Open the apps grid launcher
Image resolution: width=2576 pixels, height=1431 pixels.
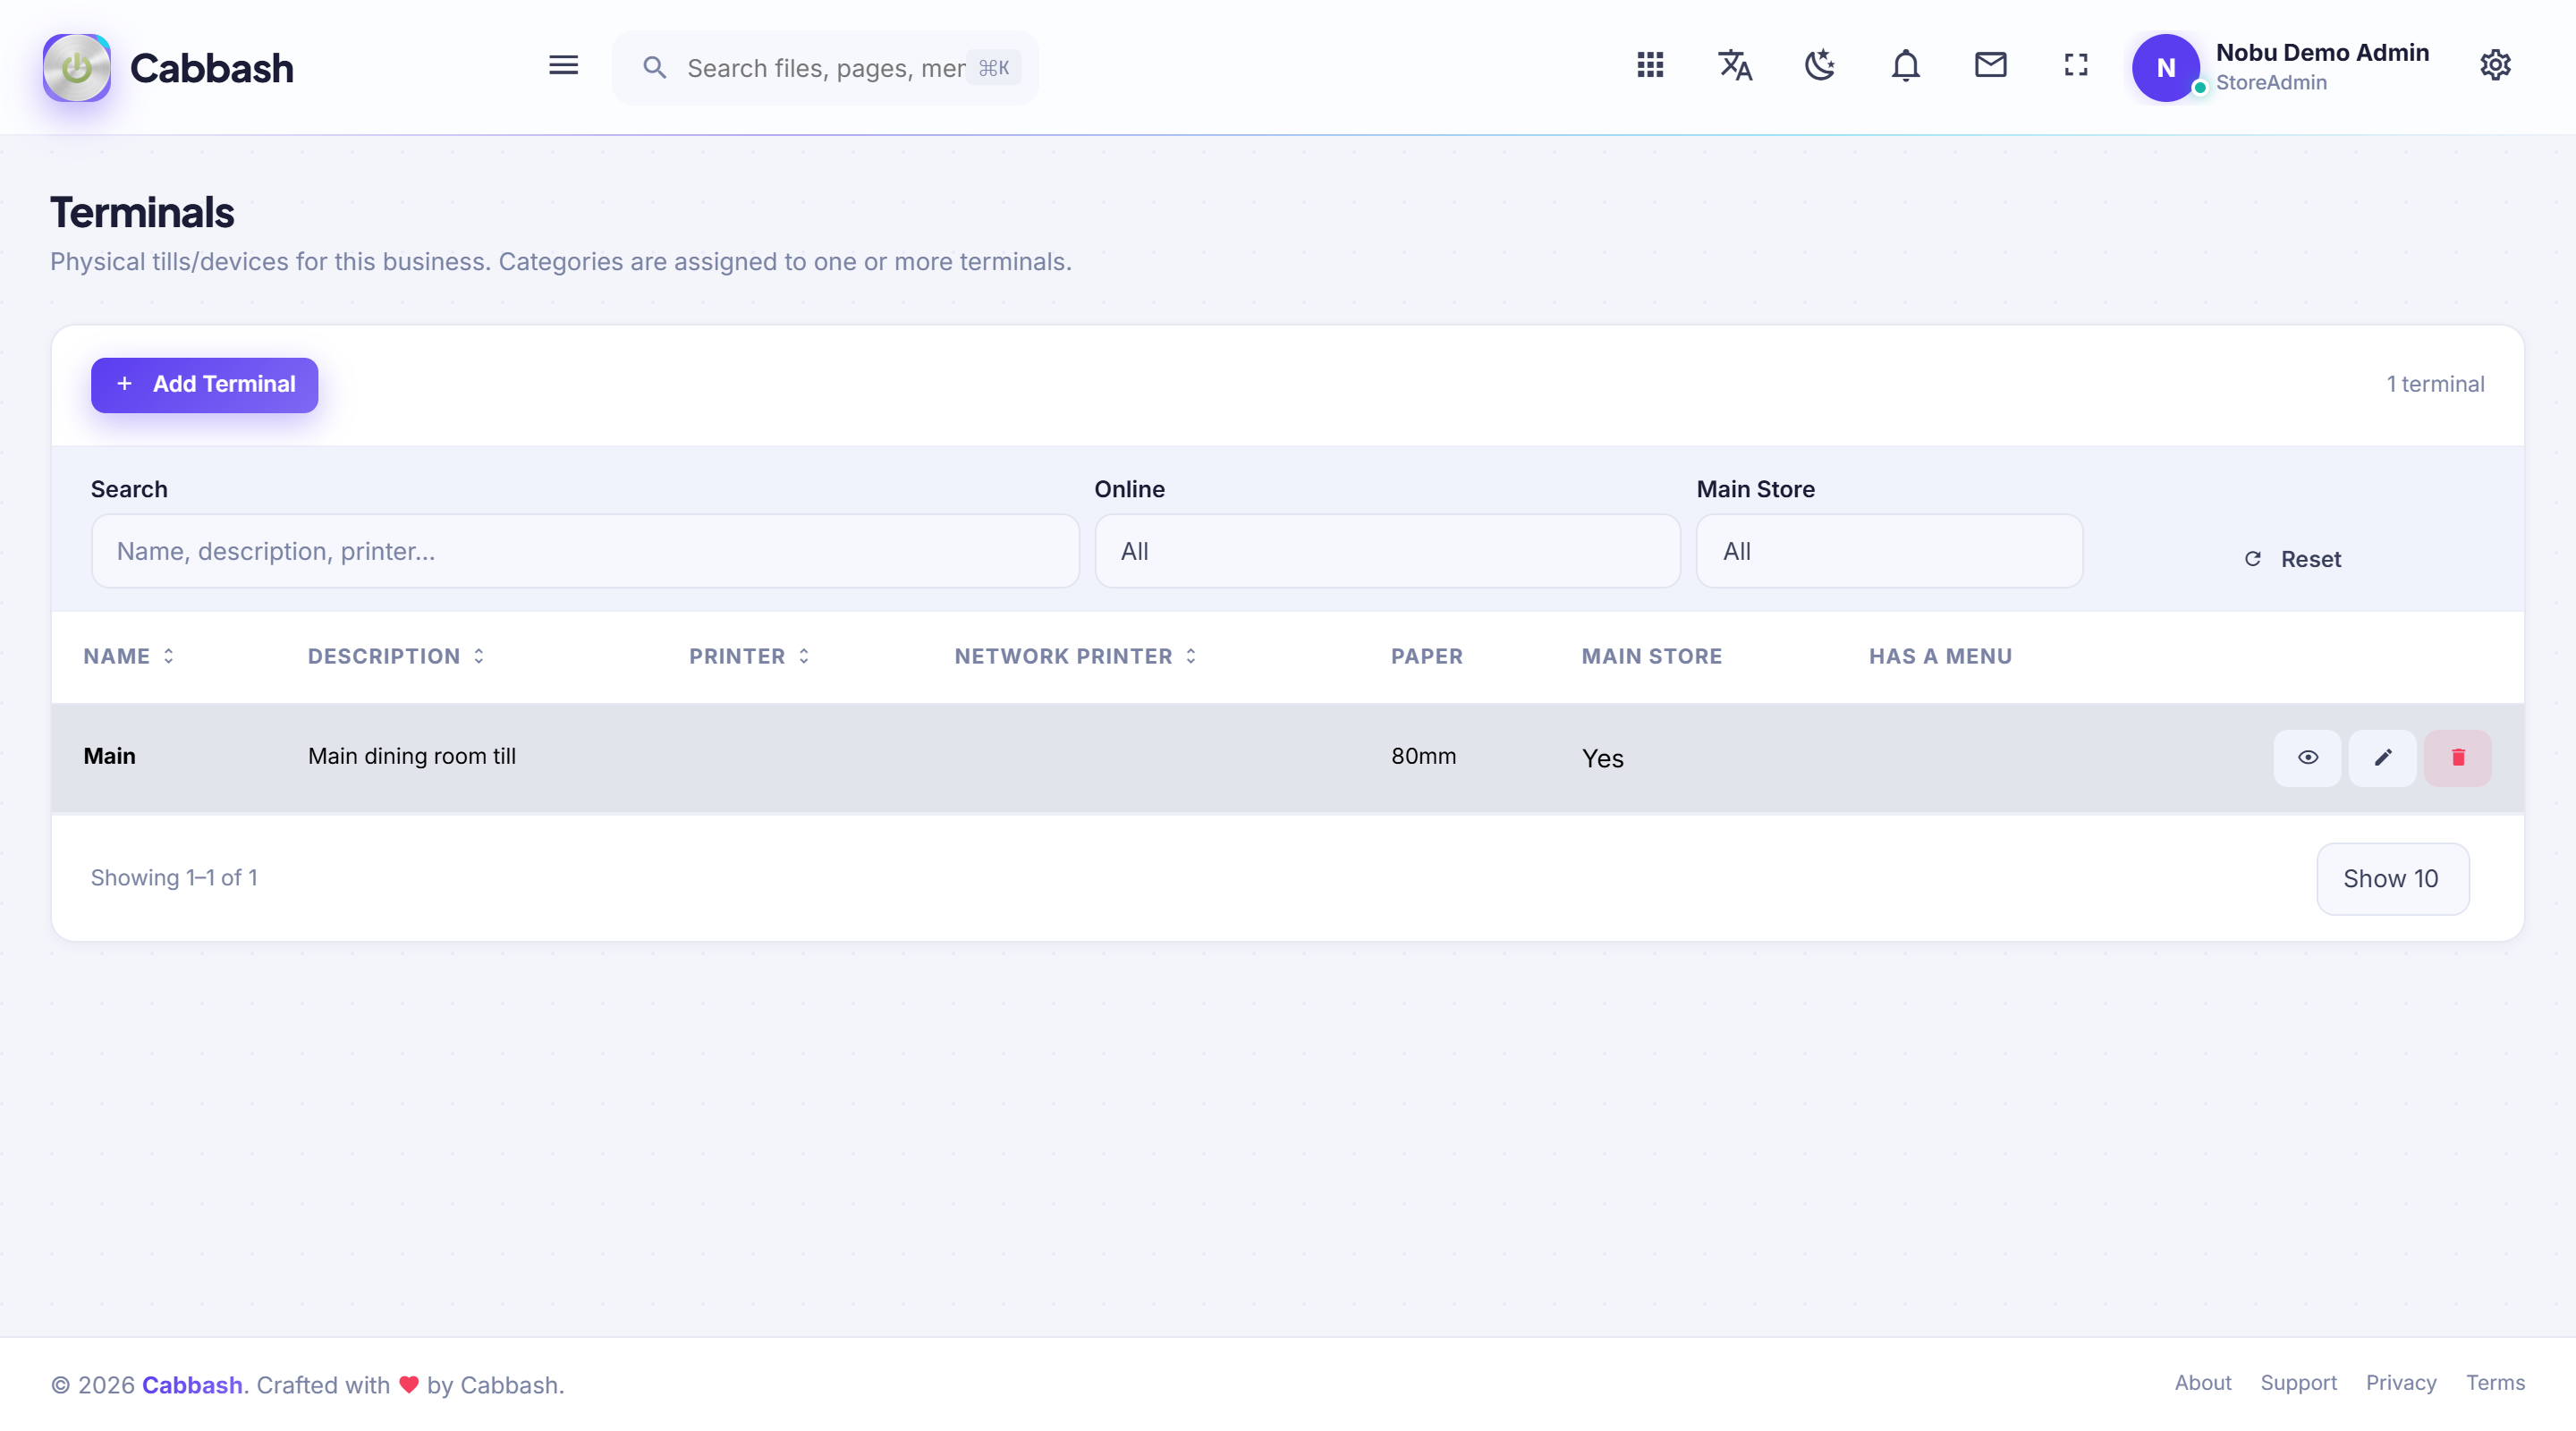[x=1650, y=66]
